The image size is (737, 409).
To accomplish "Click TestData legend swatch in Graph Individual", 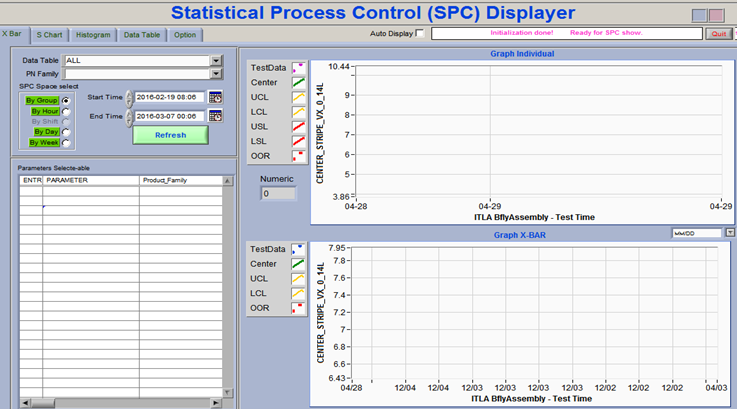I will pyautogui.click(x=298, y=68).
